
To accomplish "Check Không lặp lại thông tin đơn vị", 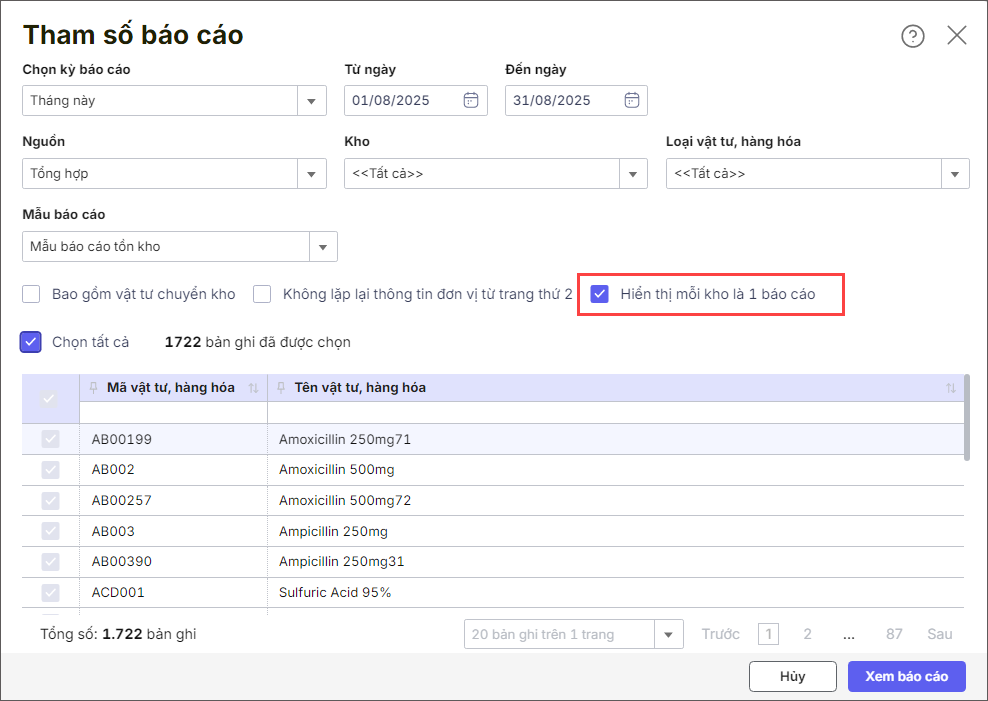I will point(262,294).
